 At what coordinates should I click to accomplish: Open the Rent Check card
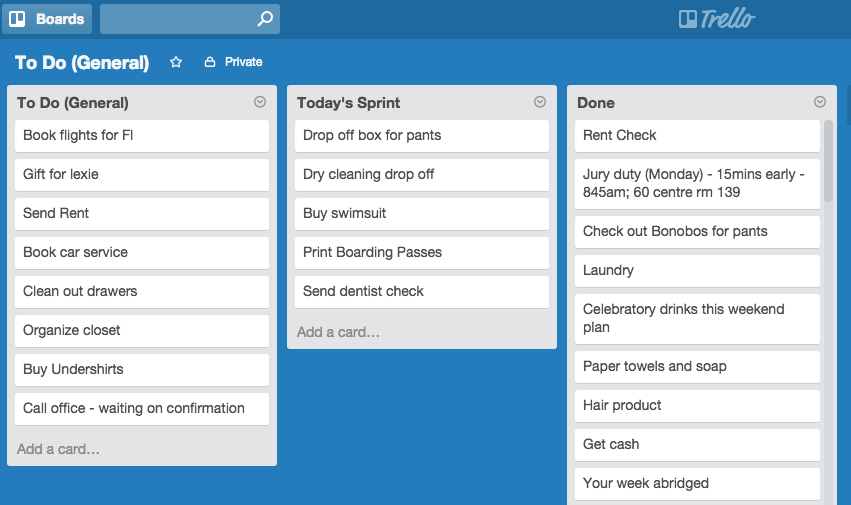[x=697, y=136]
